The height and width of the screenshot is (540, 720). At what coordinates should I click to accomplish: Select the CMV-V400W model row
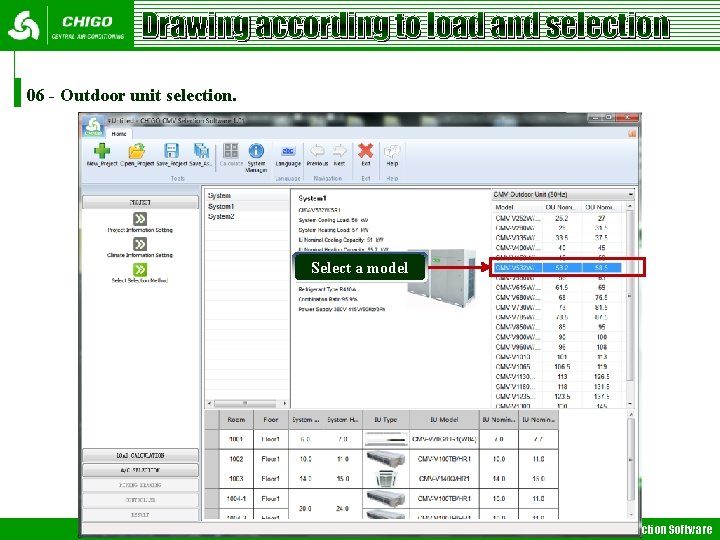pyautogui.click(x=558, y=248)
